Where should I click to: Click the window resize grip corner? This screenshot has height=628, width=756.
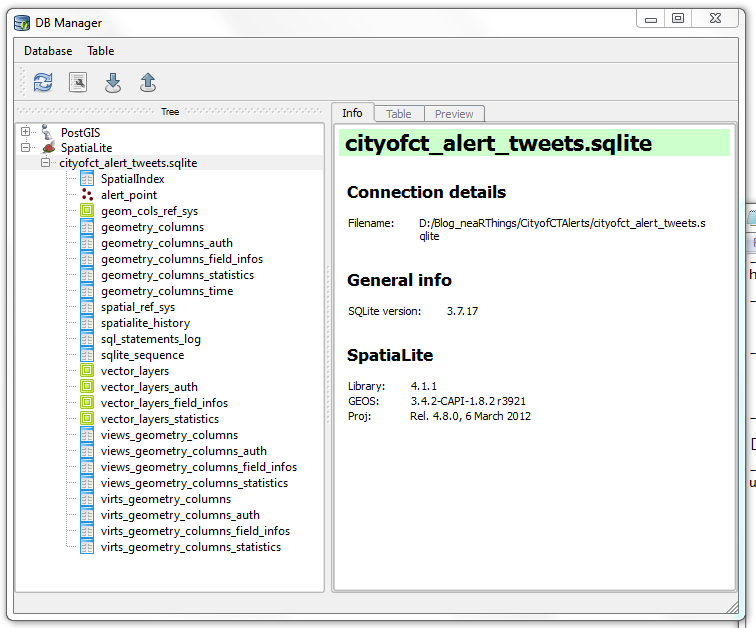click(x=732, y=607)
